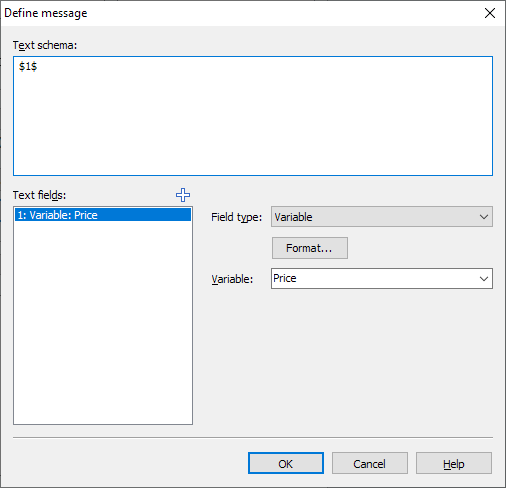Close the Define message dialog
Screen dimensions: 506x488
(490, 13)
